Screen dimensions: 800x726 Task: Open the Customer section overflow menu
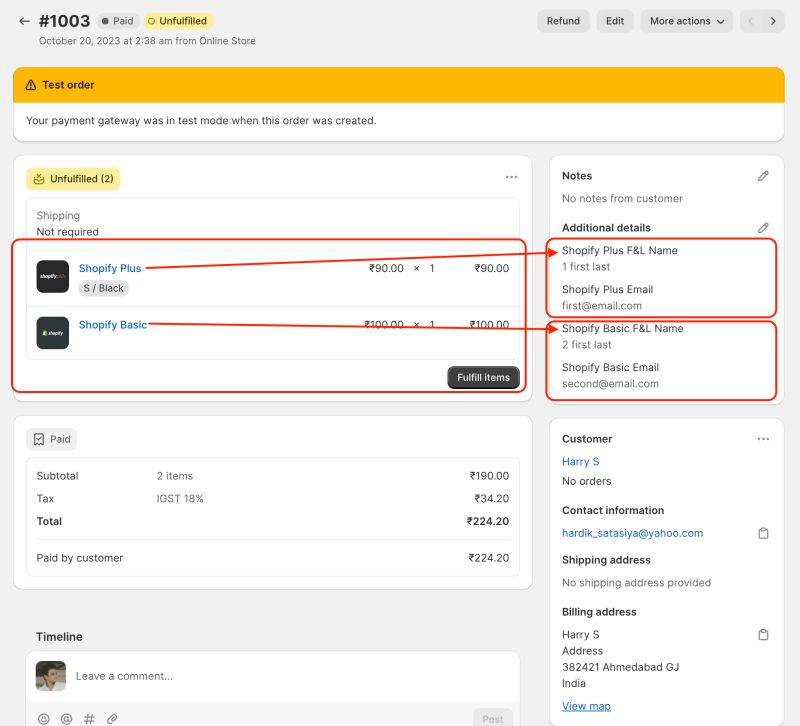(x=763, y=438)
